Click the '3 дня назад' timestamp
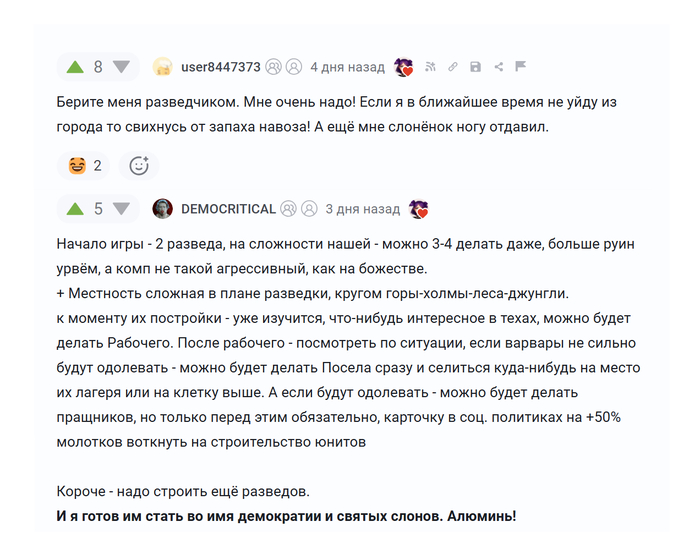The height and width of the screenshot is (560, 700). tap(363, 209)
